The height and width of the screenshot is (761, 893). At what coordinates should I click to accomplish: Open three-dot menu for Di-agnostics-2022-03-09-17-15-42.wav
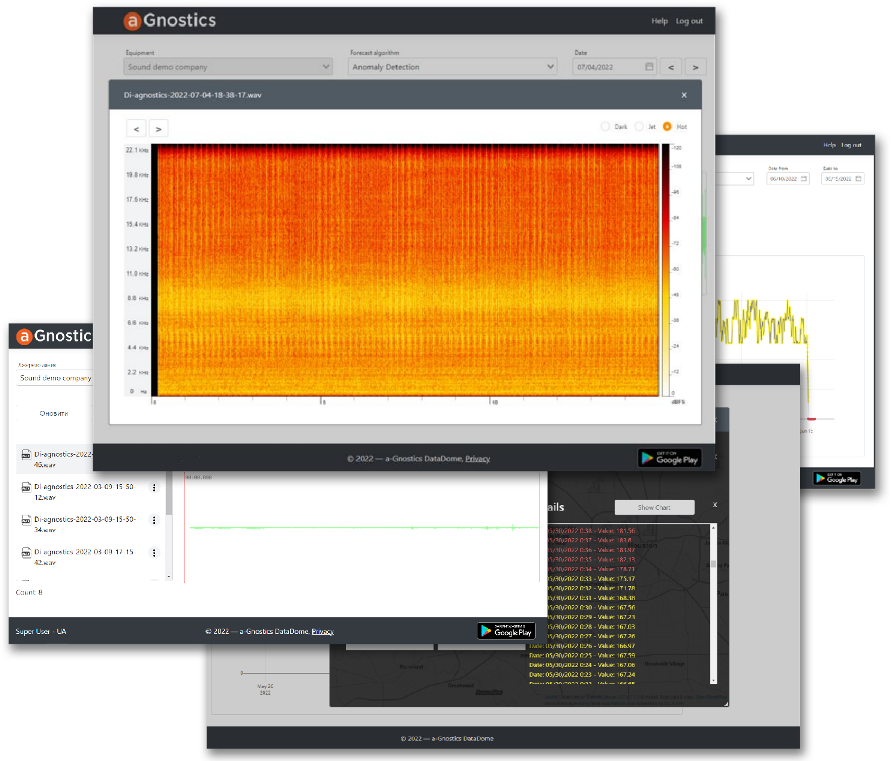(154, 553)
